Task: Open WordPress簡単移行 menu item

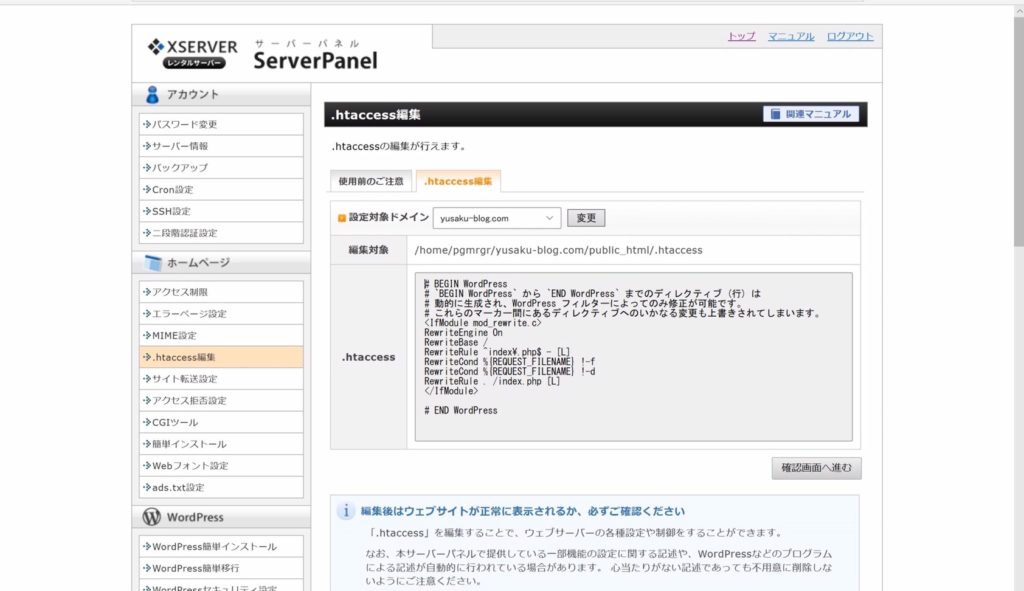Action: 221,568
